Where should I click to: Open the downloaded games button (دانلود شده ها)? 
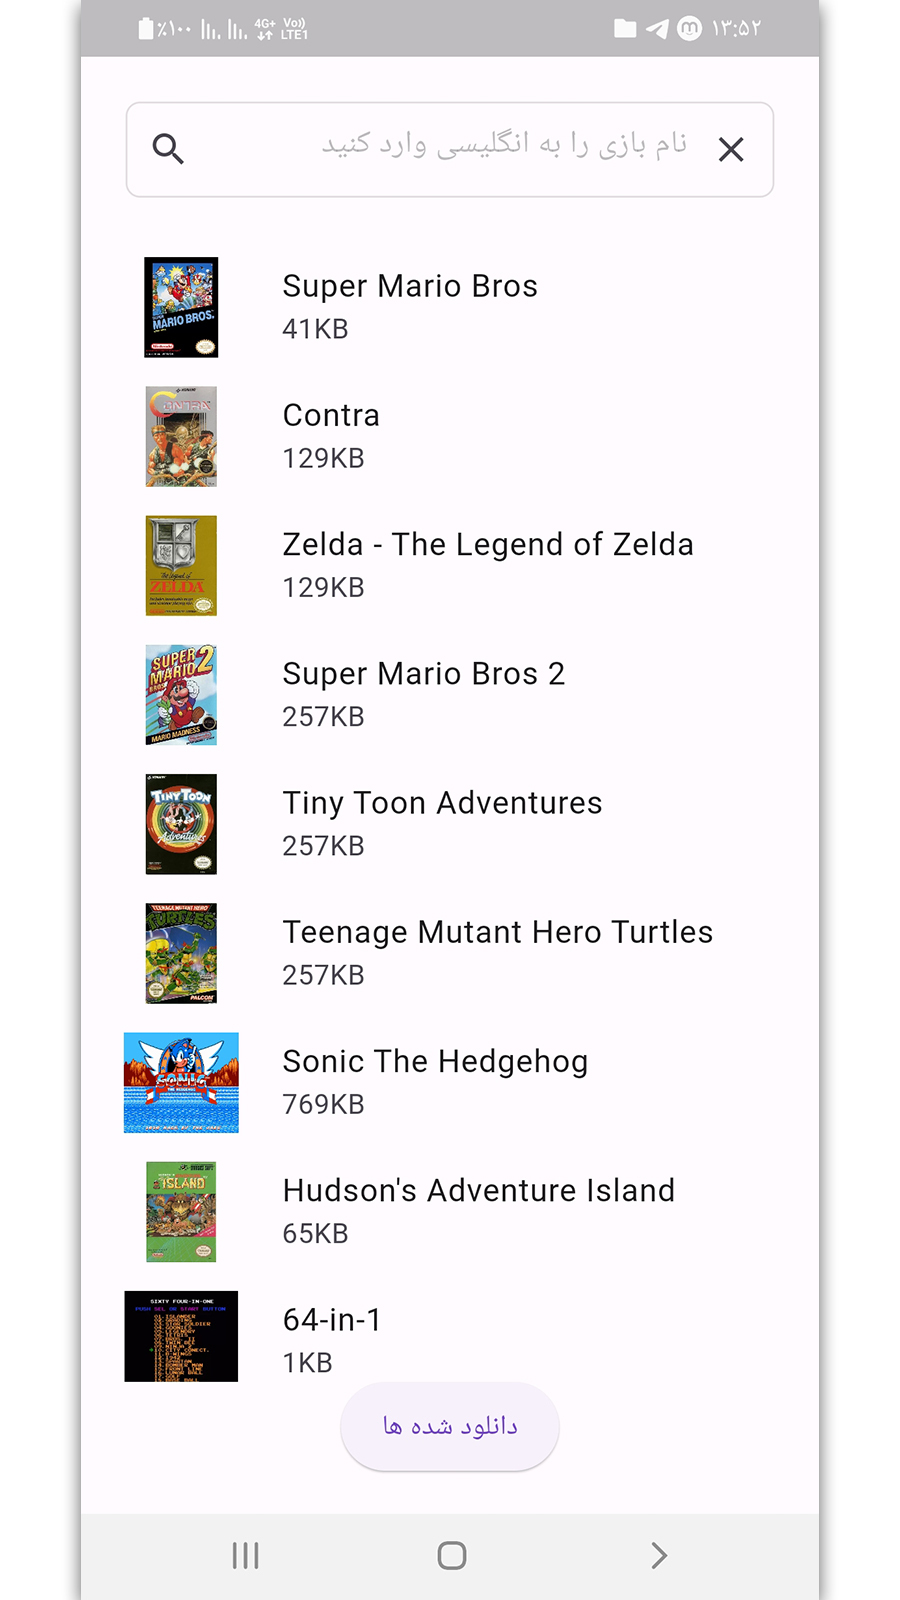pyautogui.click(x=450, y=1426)
